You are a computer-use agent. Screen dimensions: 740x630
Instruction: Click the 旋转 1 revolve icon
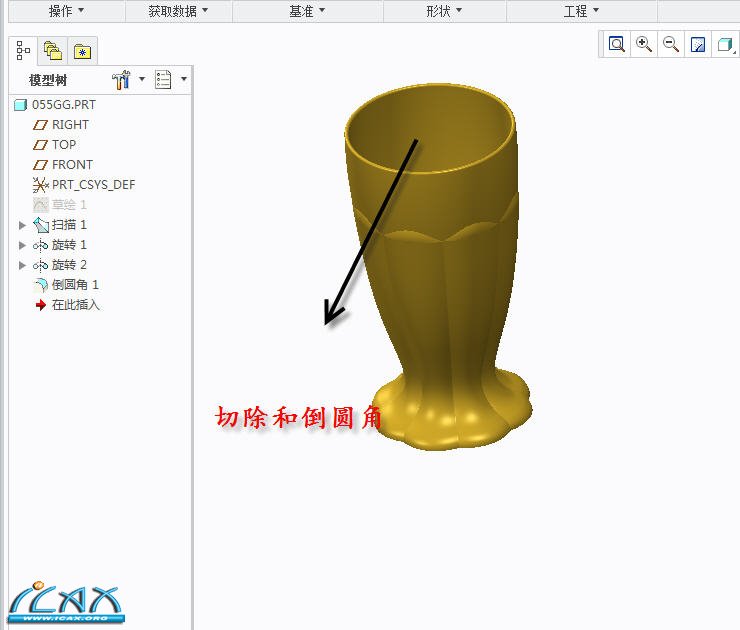[41, 245]
